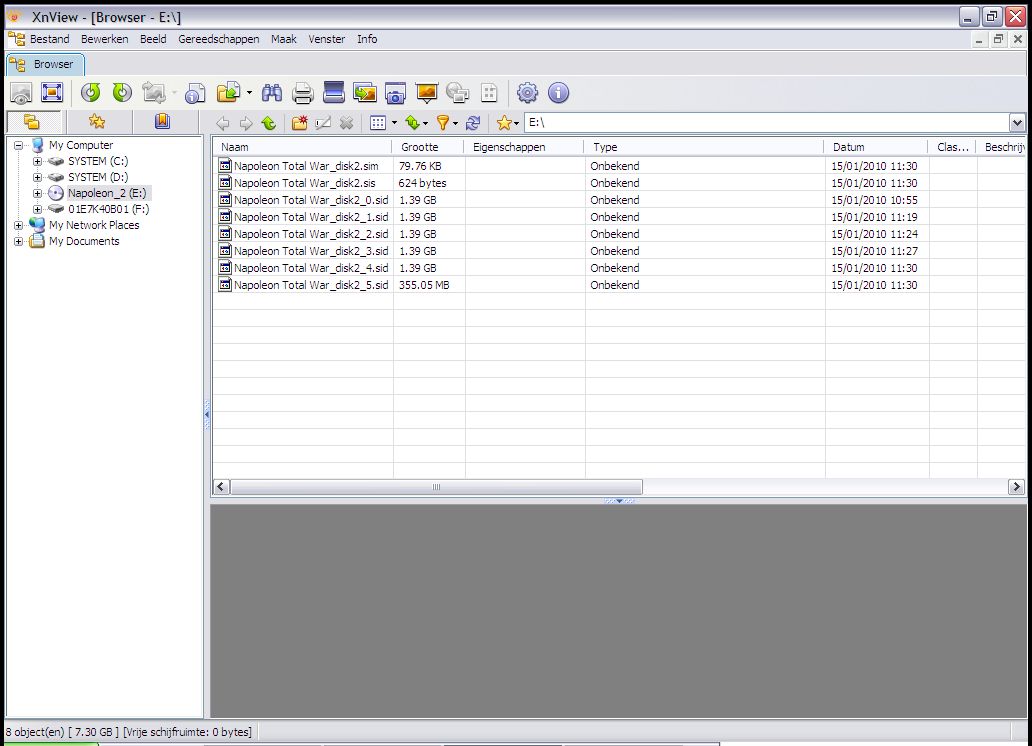
Task: Expand the Napoleon_2 (E:) drive node
Action: pyautogui.click(x=38, y=194)
